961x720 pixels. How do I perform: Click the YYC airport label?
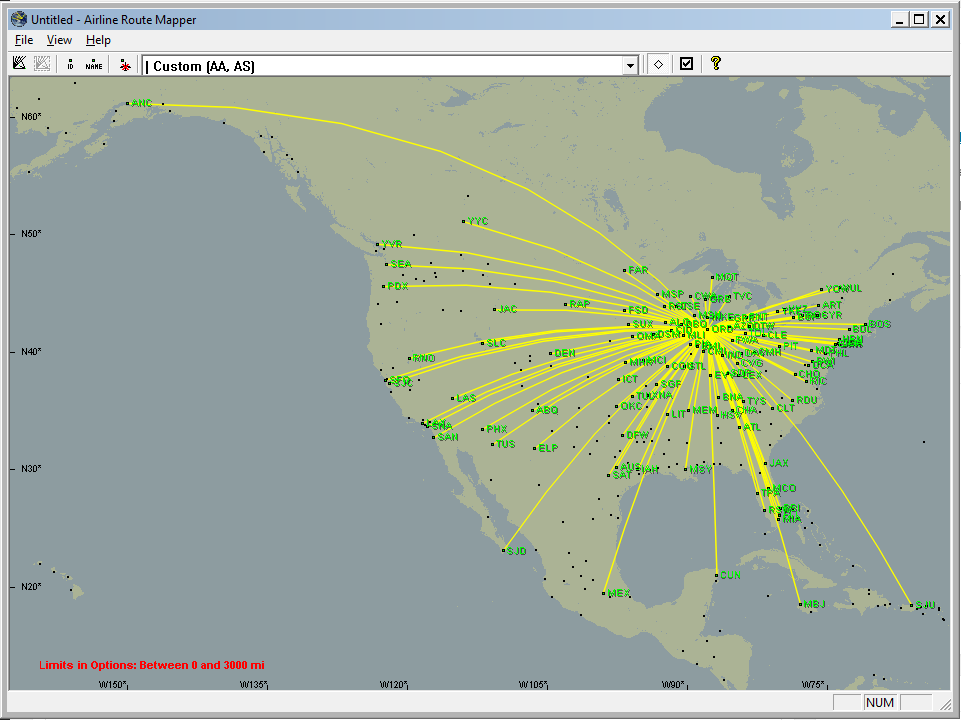click(x=477, y=221)
